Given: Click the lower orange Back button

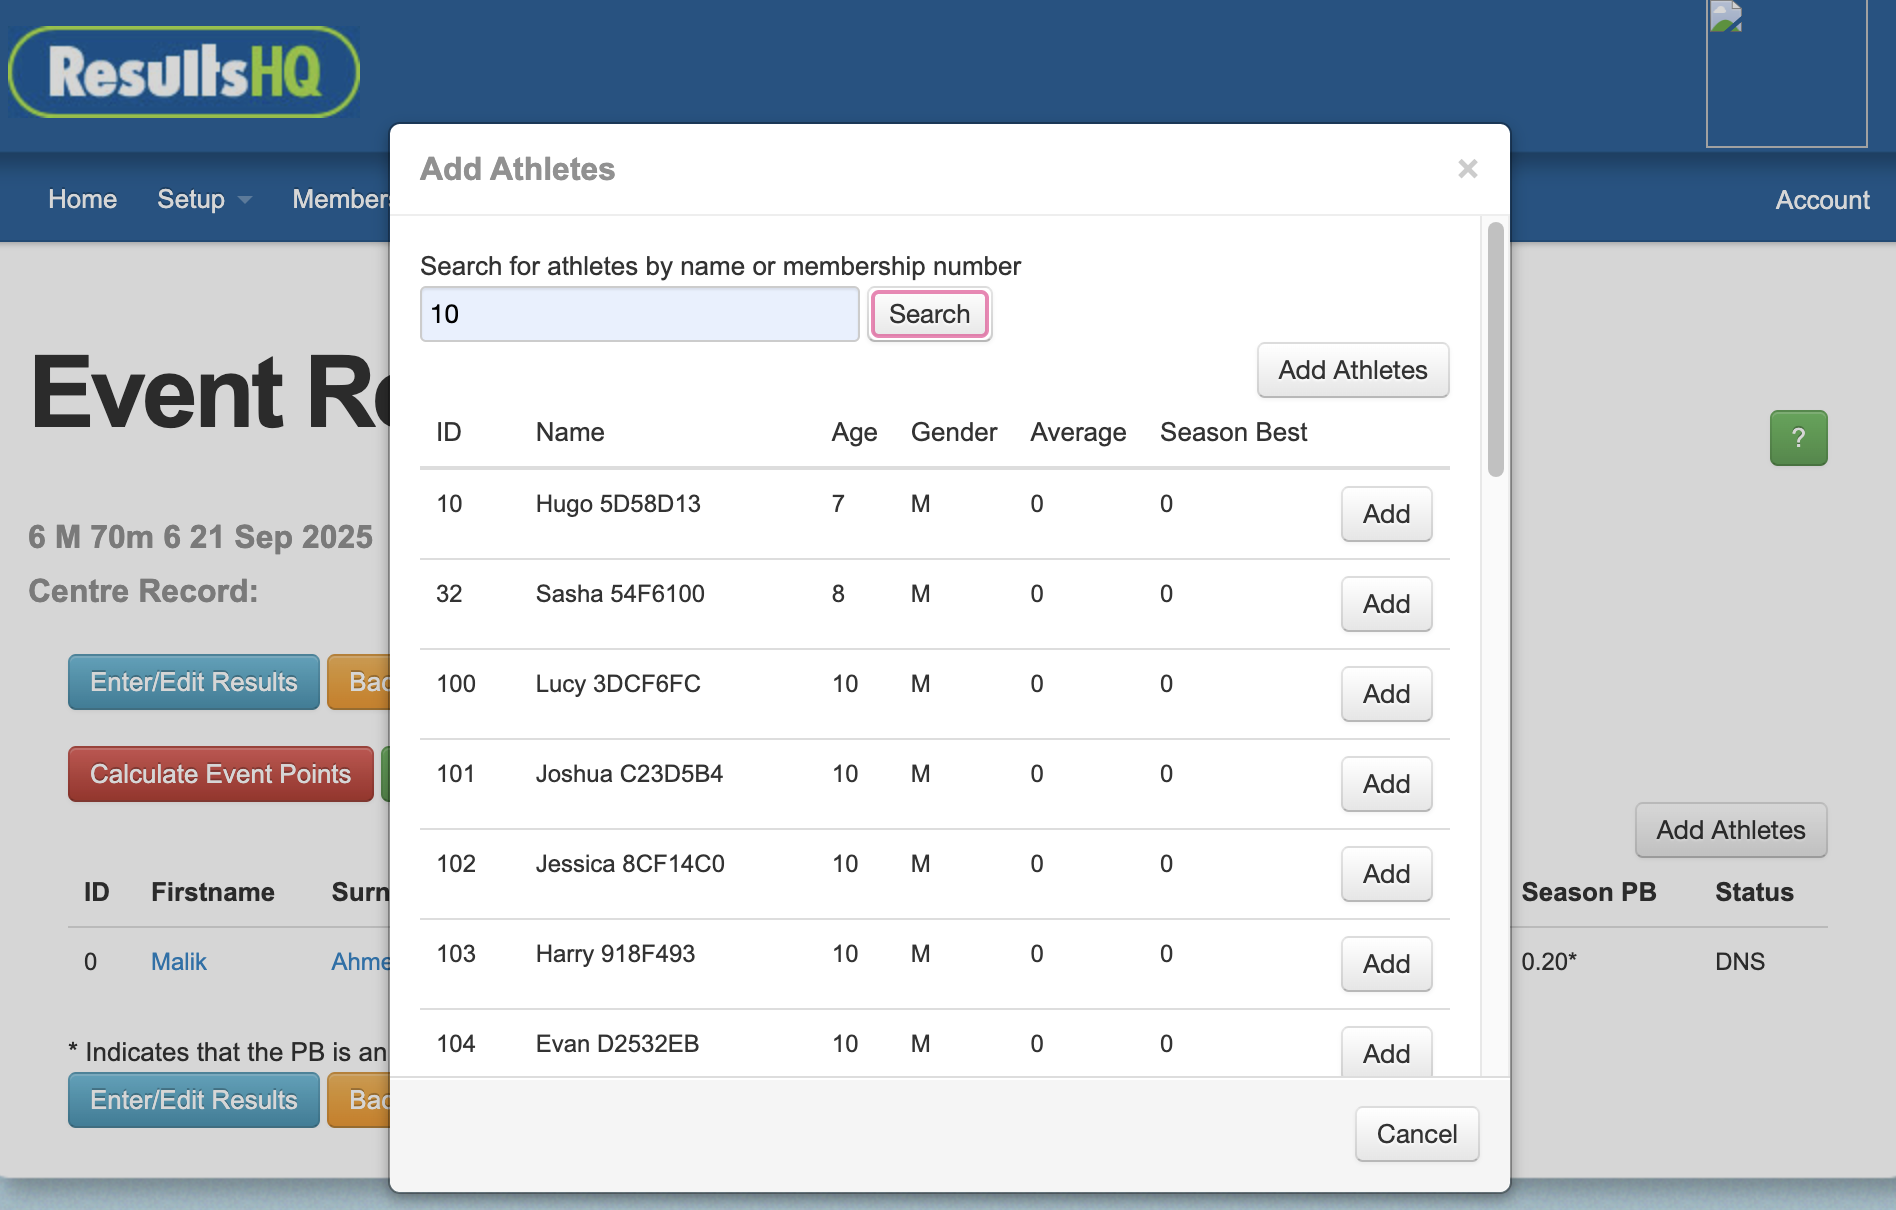Looking at the screenshot, I should coord(359,1100).
